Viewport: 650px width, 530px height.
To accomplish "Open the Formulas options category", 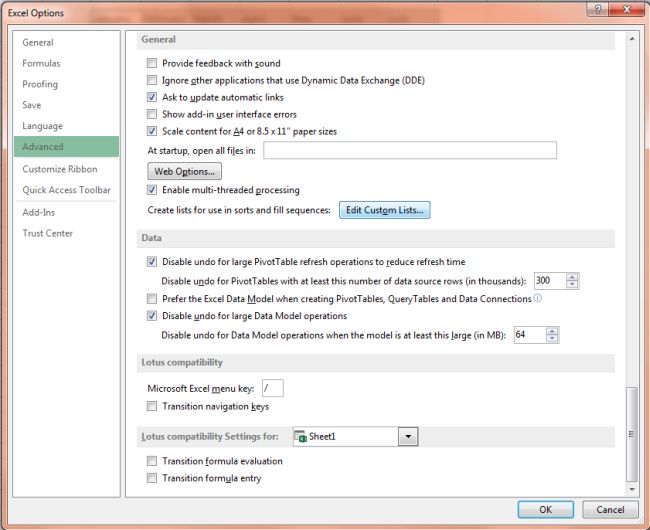I will coord(66,63).
